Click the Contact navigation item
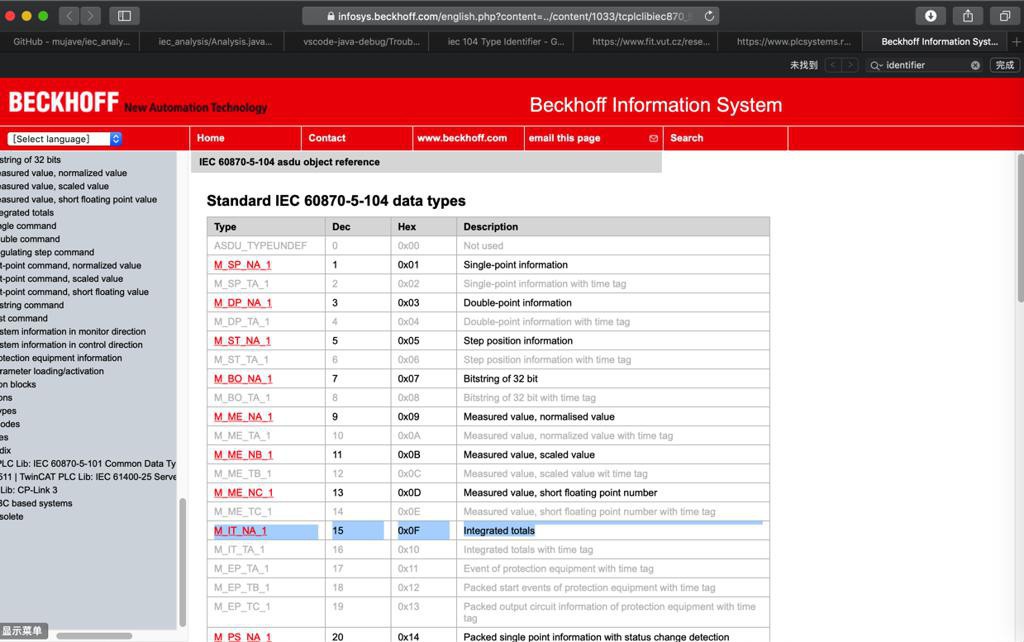 pyautogui.click(x=327, y=138)
